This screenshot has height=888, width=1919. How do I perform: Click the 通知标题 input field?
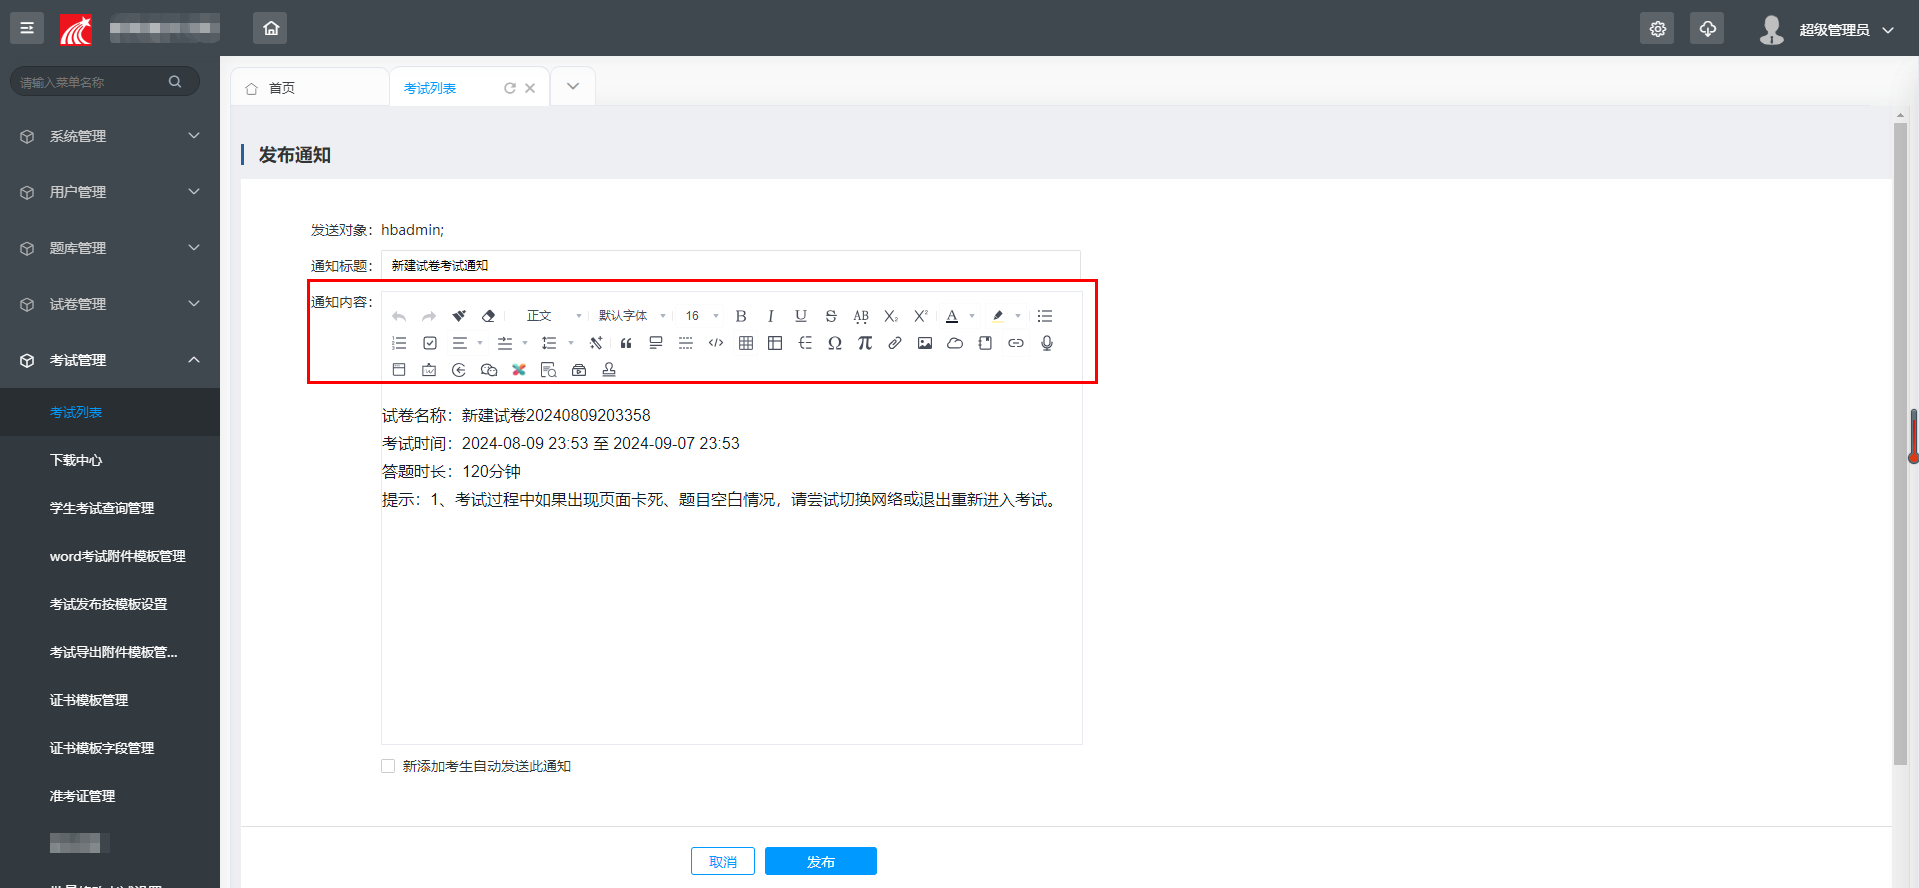tap(730, 265)
